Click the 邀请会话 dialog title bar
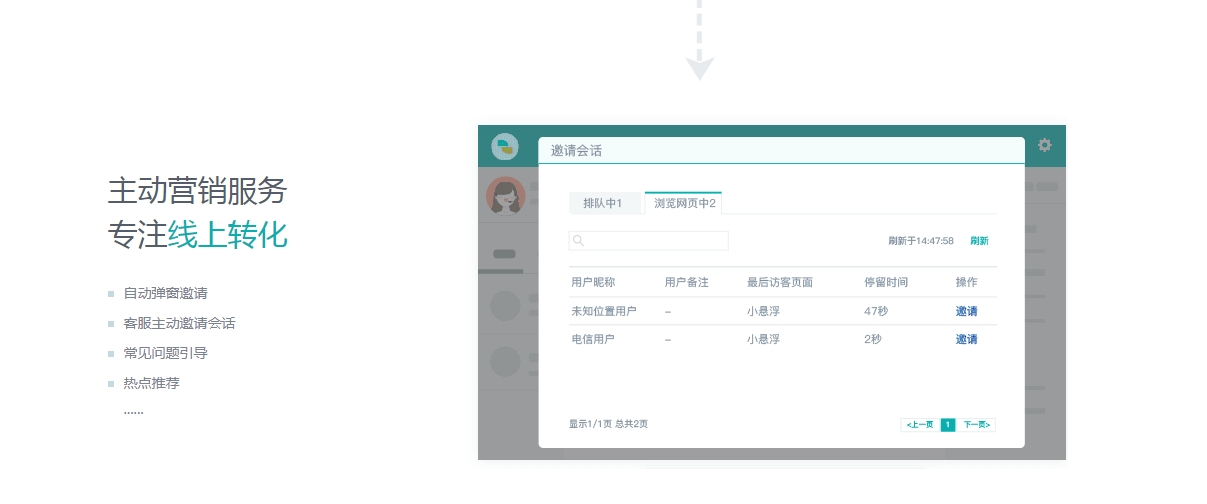The image size is (1207, 504). coord(780,150)
